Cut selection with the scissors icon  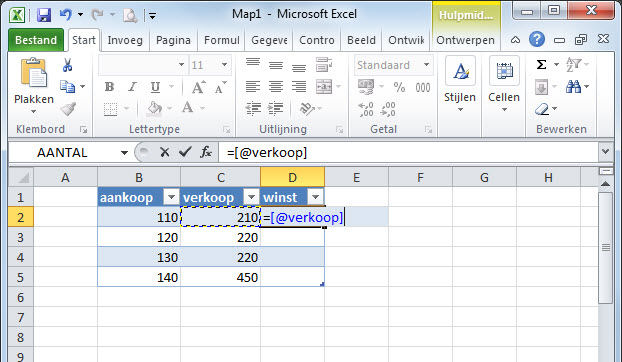tap(67, 65)
